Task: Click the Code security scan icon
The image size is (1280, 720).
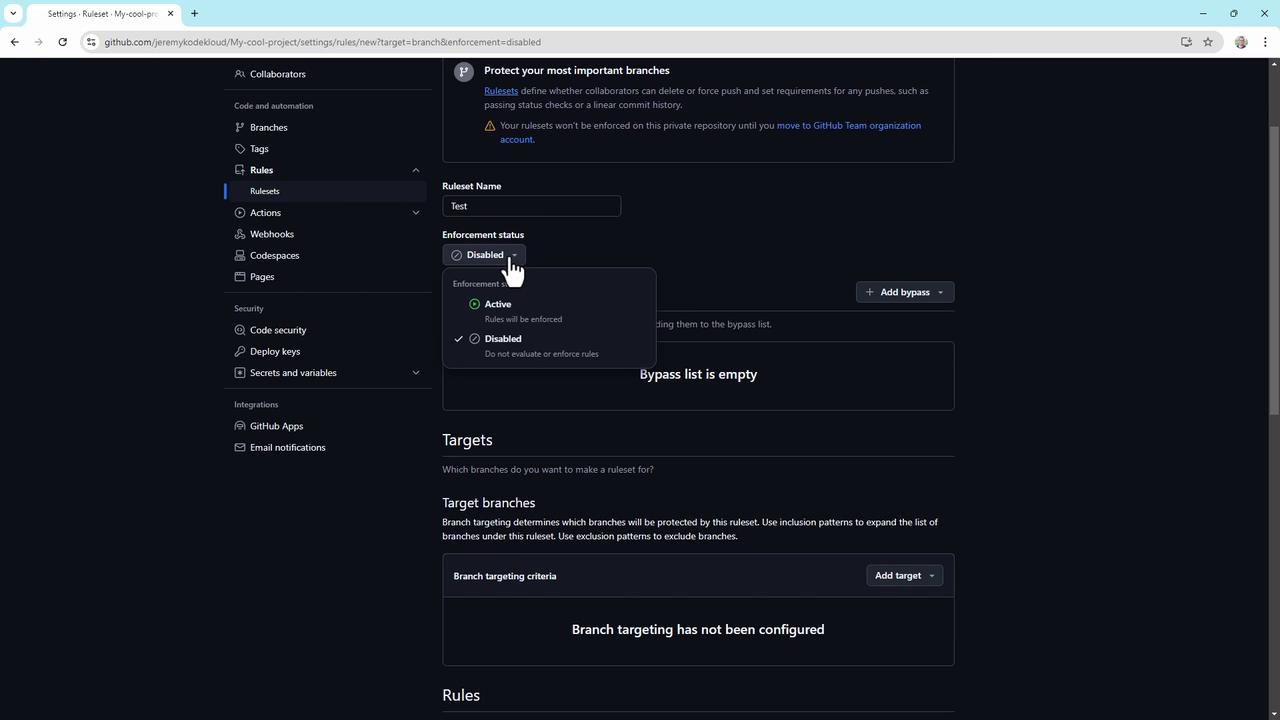Action: 240,330
